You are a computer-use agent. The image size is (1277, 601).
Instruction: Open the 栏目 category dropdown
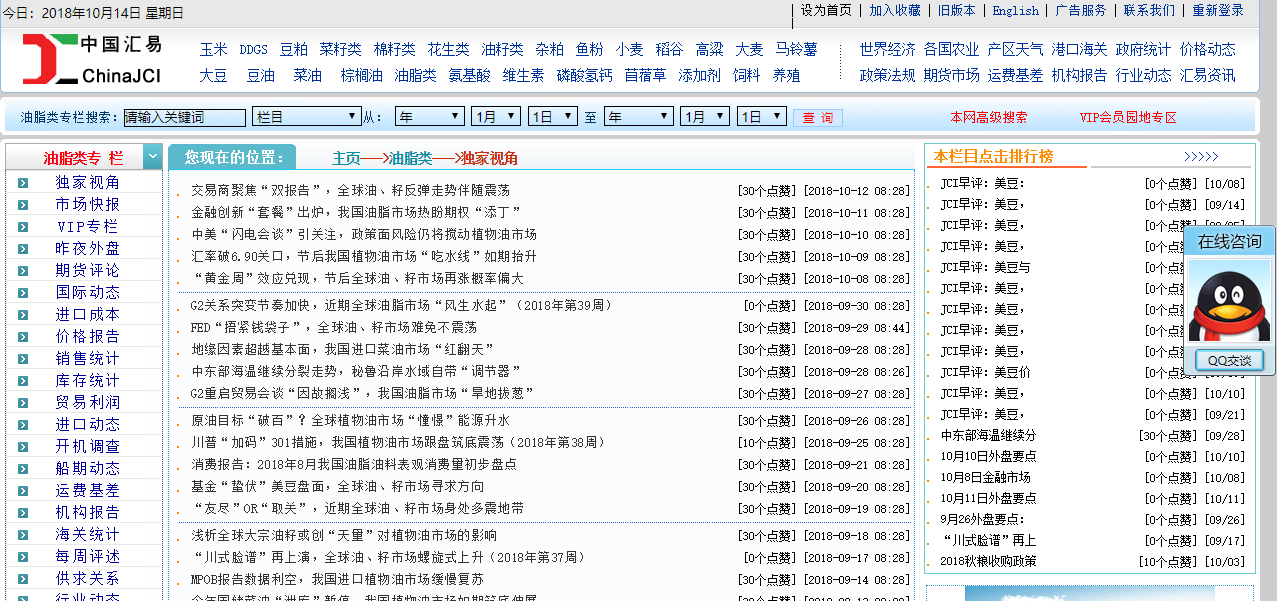pos(306,117)
